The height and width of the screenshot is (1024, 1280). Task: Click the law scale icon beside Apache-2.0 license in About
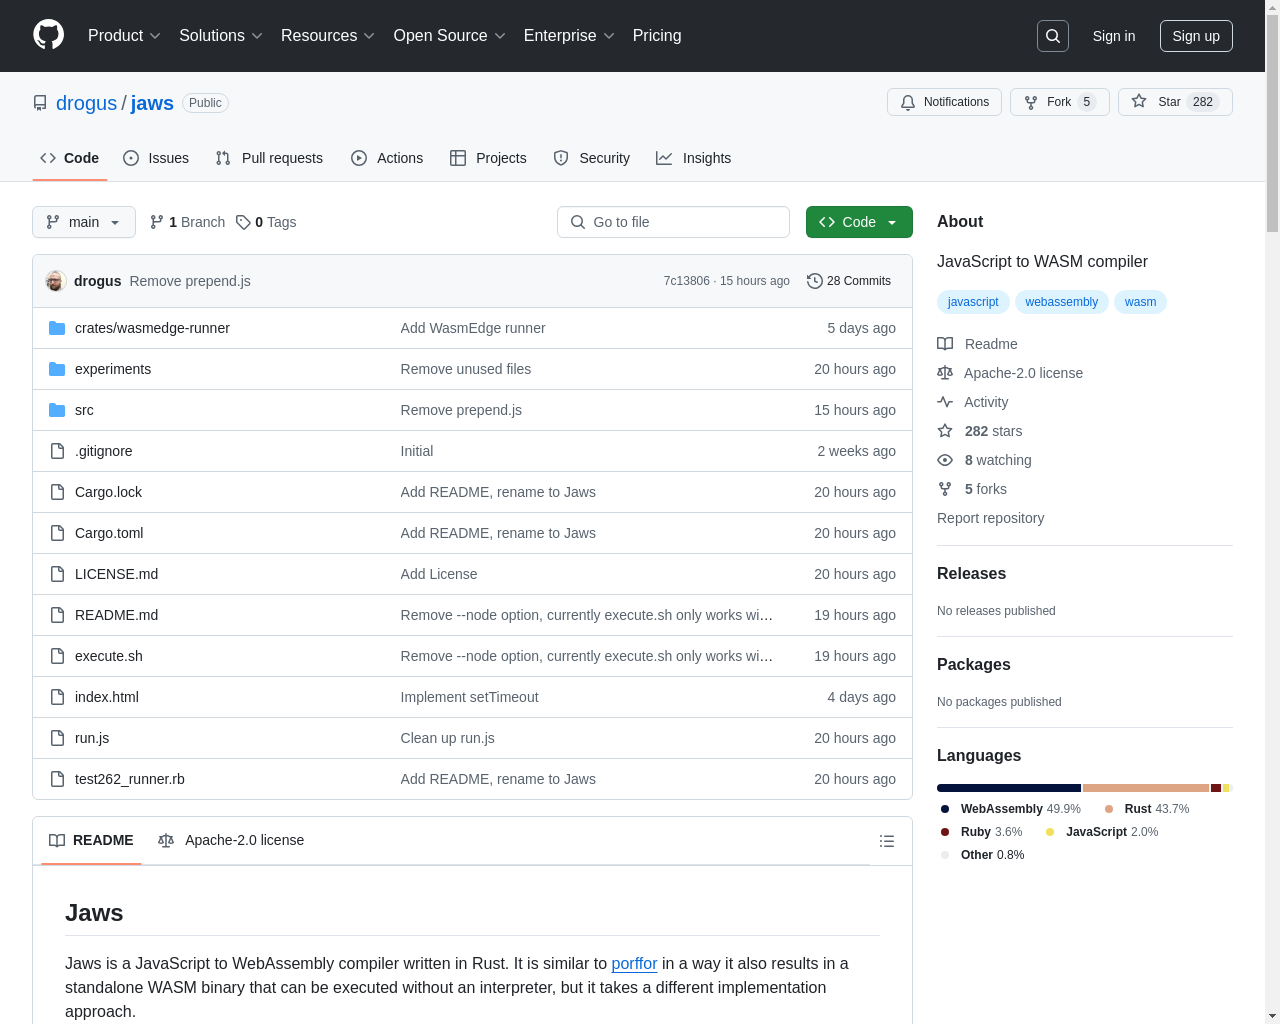coord(945,373)
